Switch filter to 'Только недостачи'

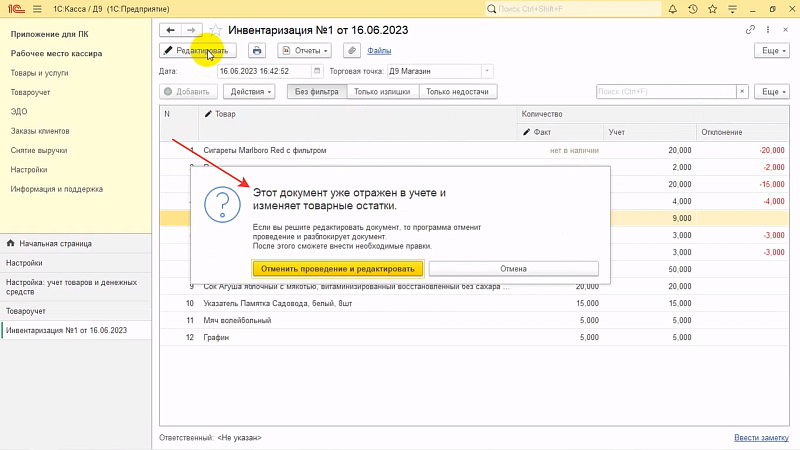coord(457,92)
